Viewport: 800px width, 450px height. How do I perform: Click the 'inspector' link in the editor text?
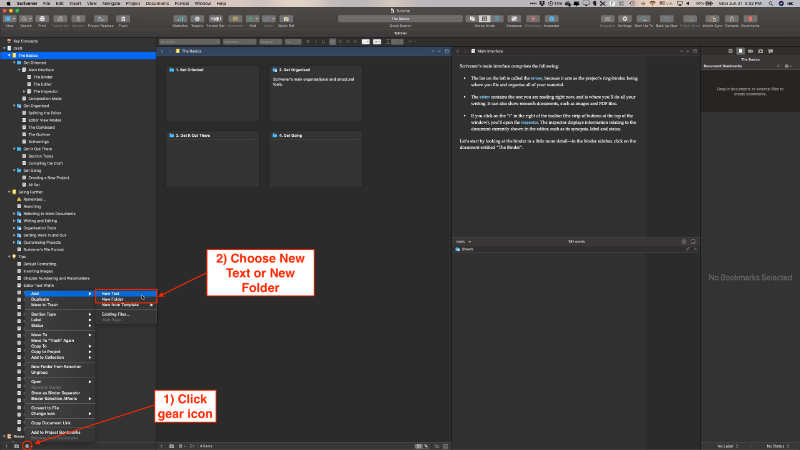click(530, 122)
